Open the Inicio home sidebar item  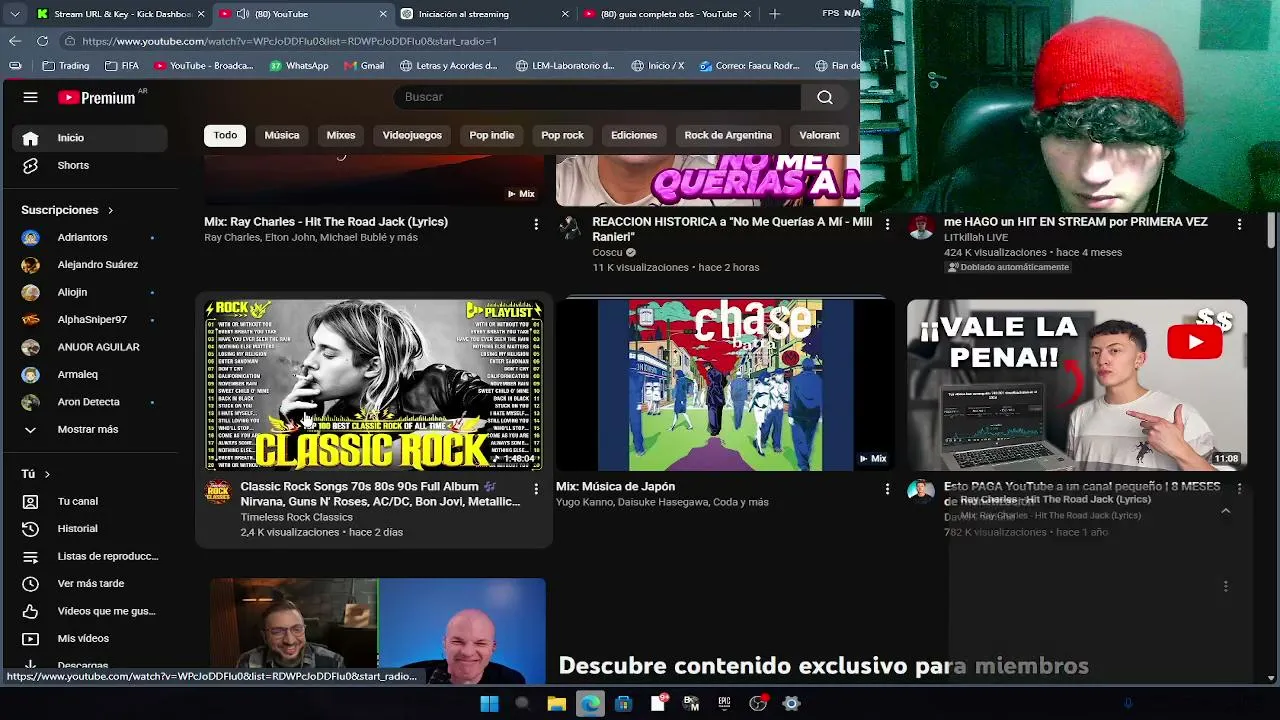coord(90,138)
